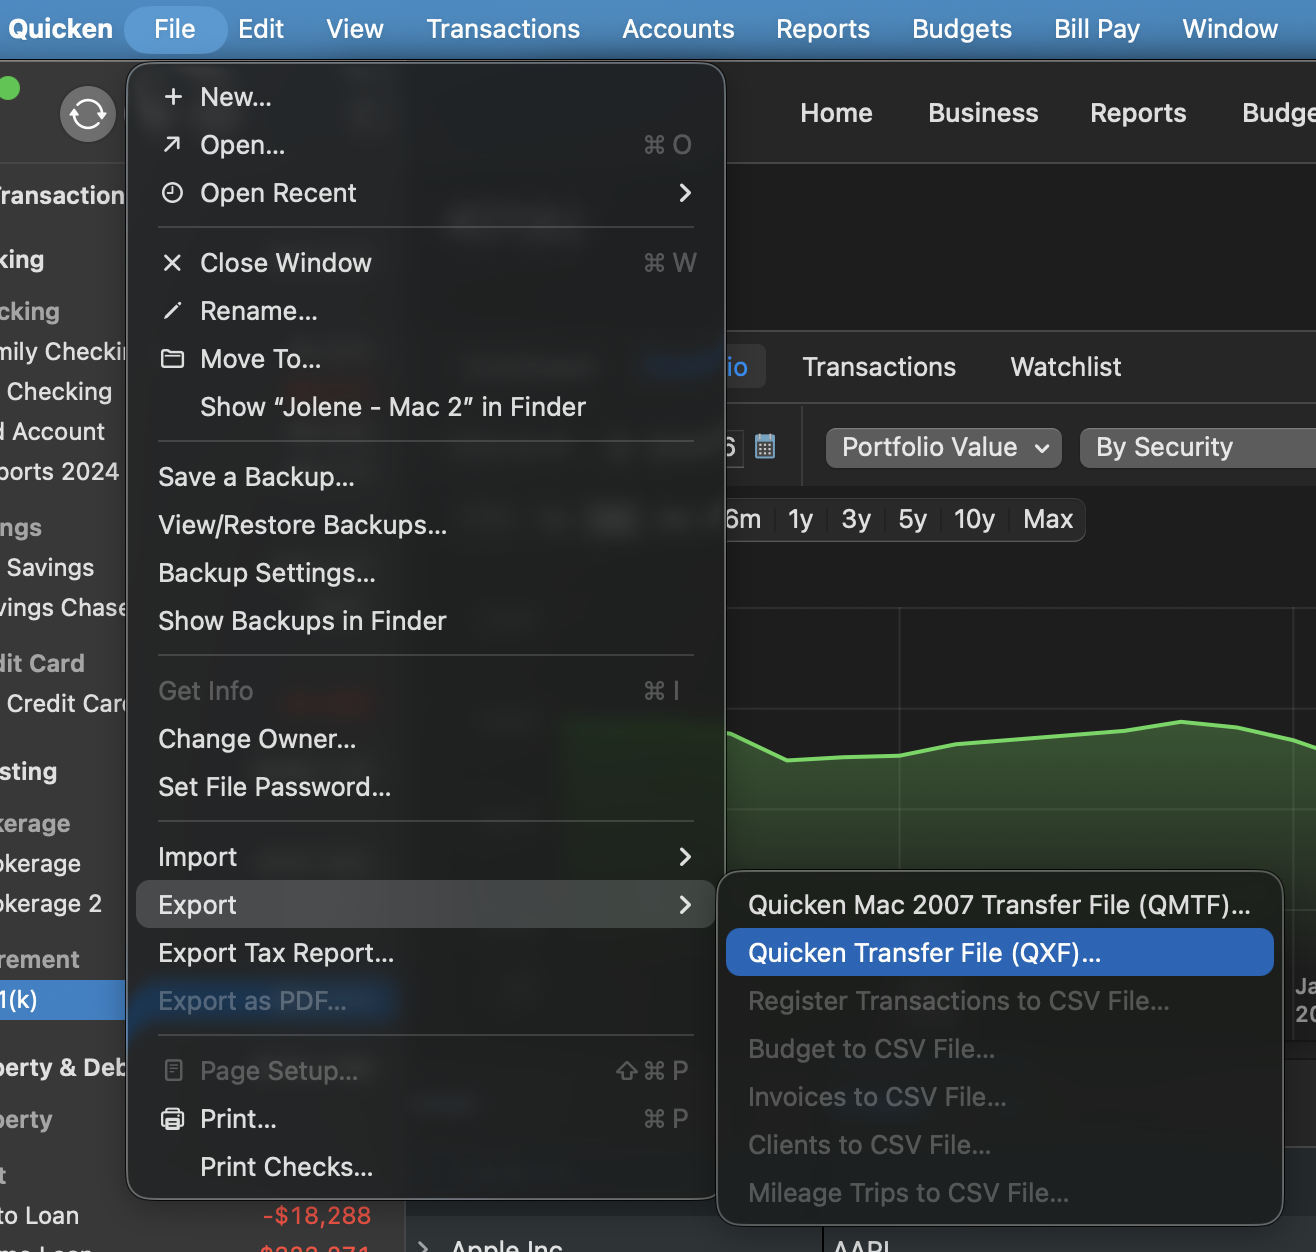The image size is (1316, 1252).
Task: Click the plus icon beside New...
Action: [173, 96]
